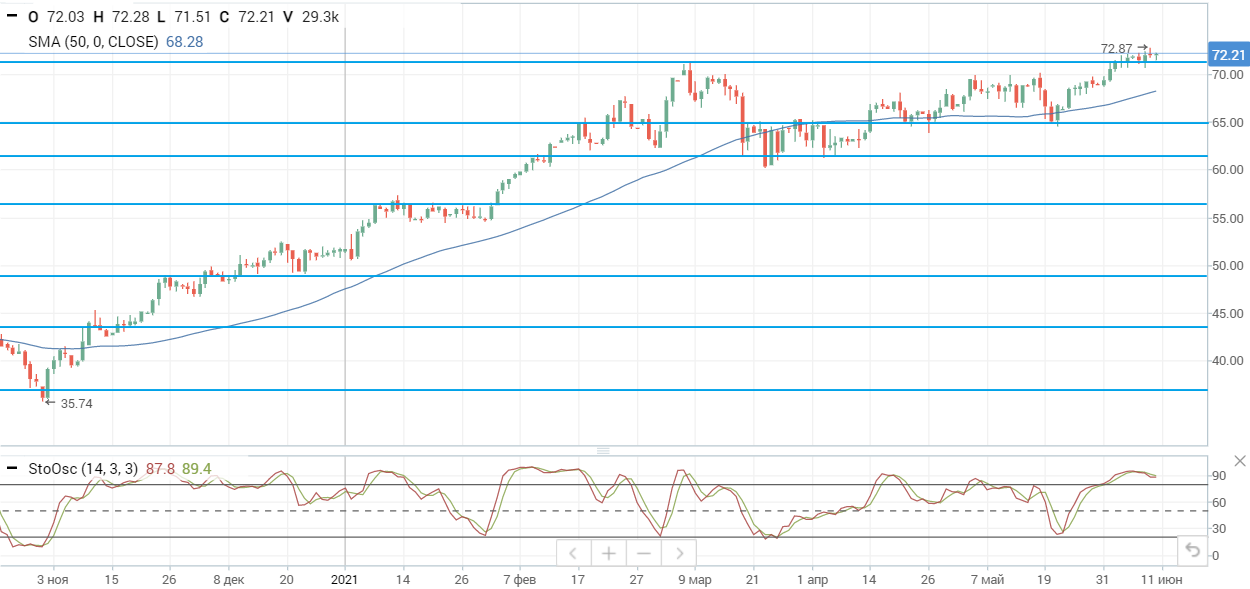Zoom in using the plus button
The image size is (1250, 589).
pyautogui.click(x=607, y=553)
